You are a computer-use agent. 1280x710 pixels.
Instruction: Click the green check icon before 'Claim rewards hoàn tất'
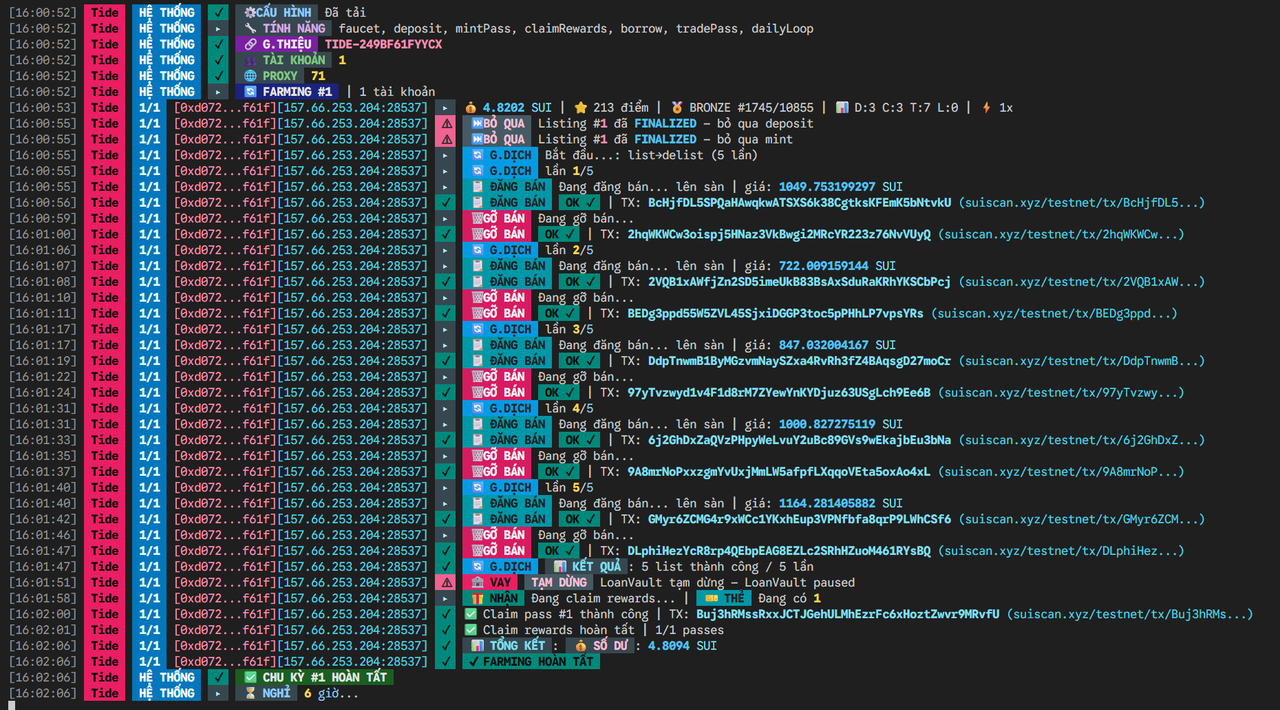coord(471,630)
